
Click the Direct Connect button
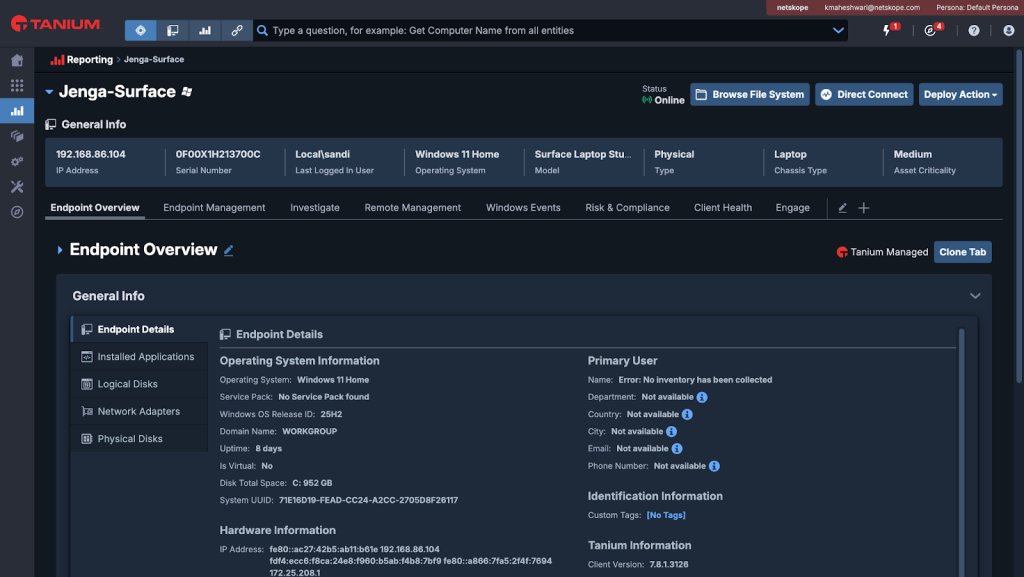pos(864,95)
